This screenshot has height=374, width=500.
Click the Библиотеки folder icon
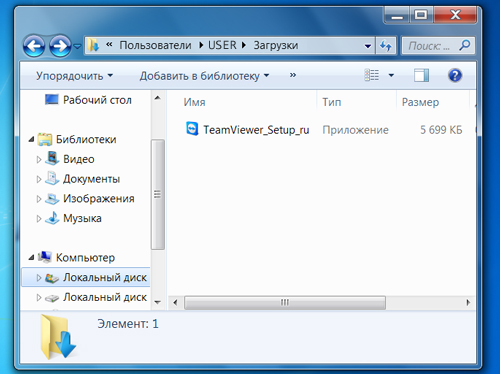(45, 139)
